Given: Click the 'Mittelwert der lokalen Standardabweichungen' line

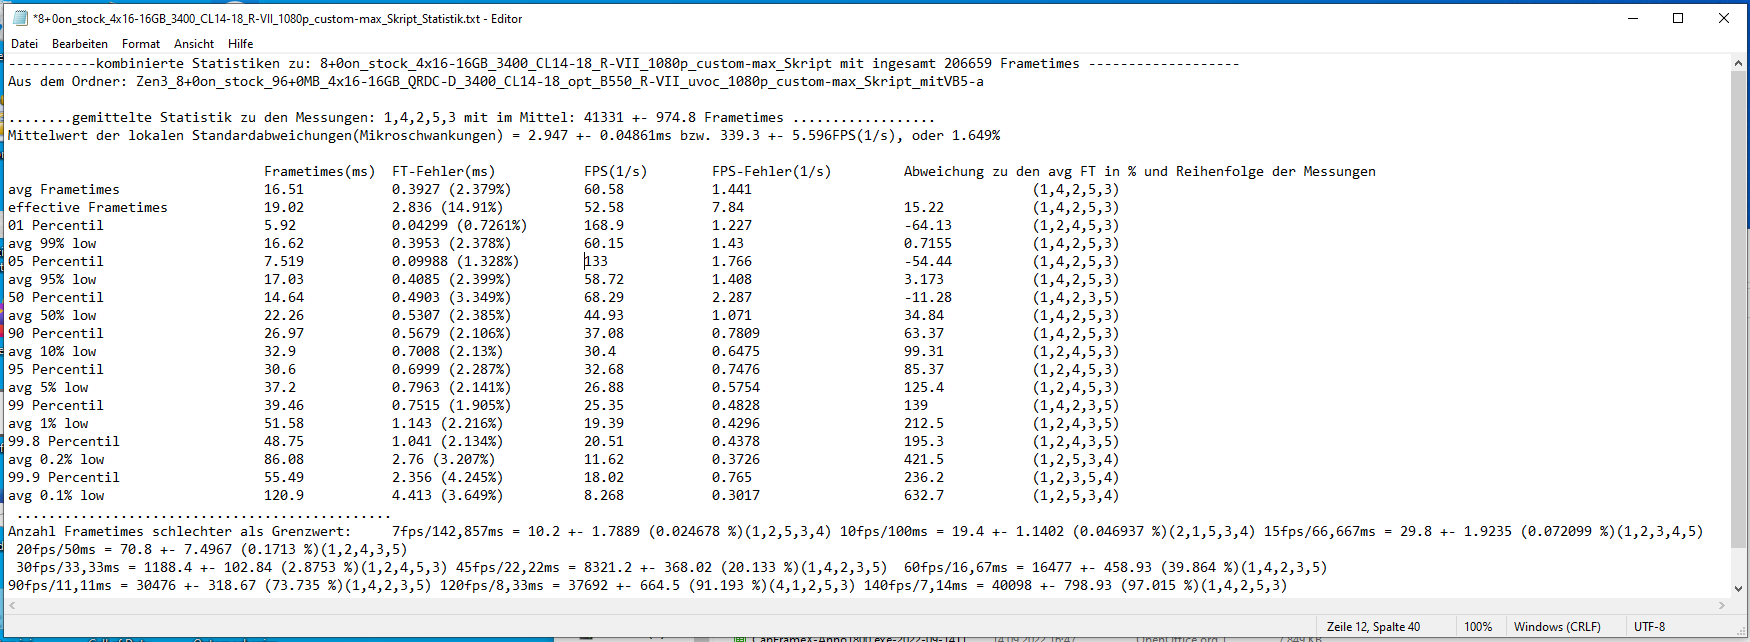Looking at the screenshot, I should (x=504, y=136).
